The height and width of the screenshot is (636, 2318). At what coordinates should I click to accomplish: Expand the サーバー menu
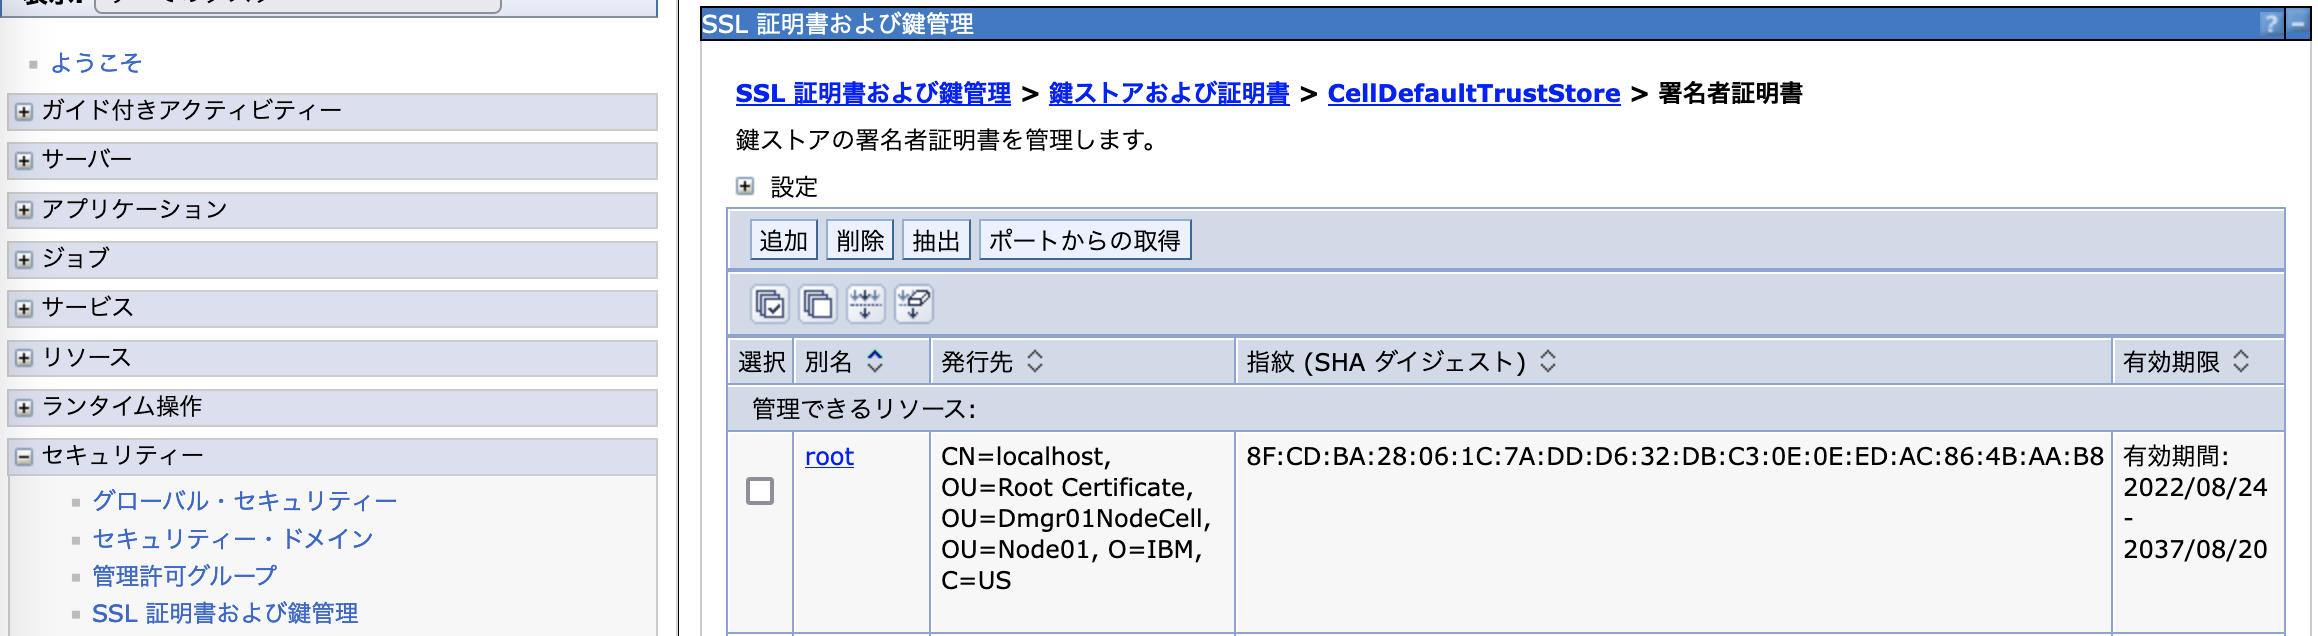(24, 160)
